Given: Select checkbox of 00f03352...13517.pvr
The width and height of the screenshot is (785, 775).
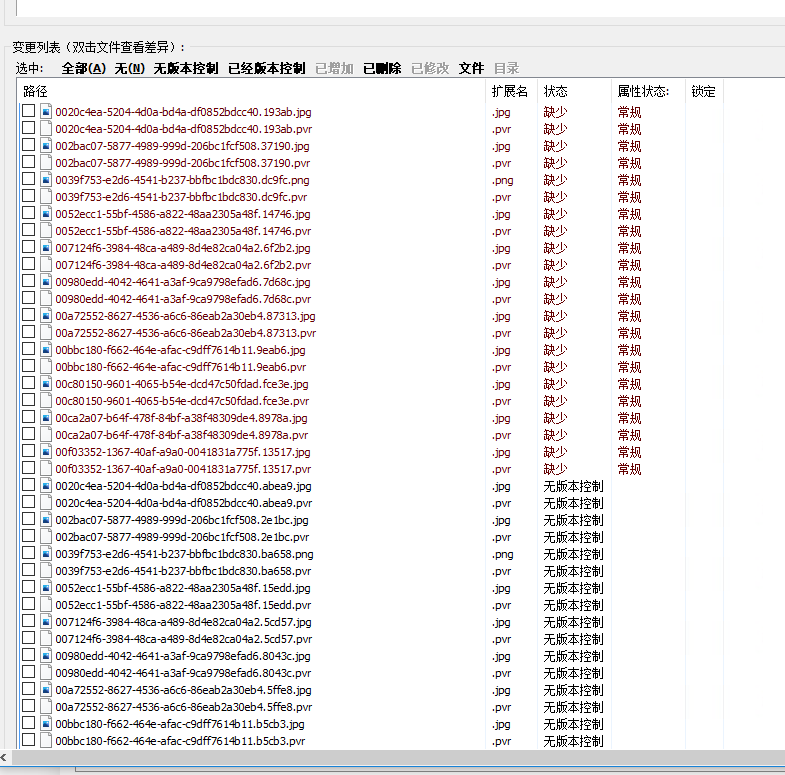Looking at the screenshot, I should 29,468.
